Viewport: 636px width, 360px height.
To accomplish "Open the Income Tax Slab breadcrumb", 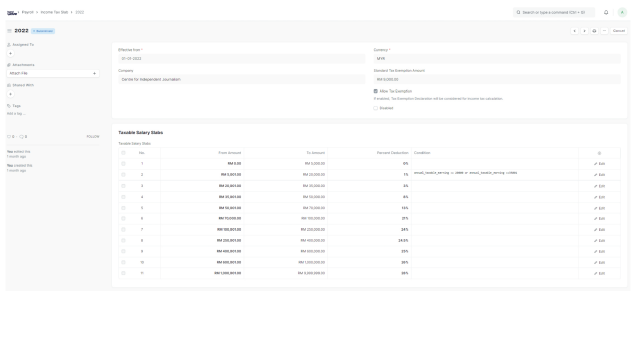I will click(x=54, y=12).
